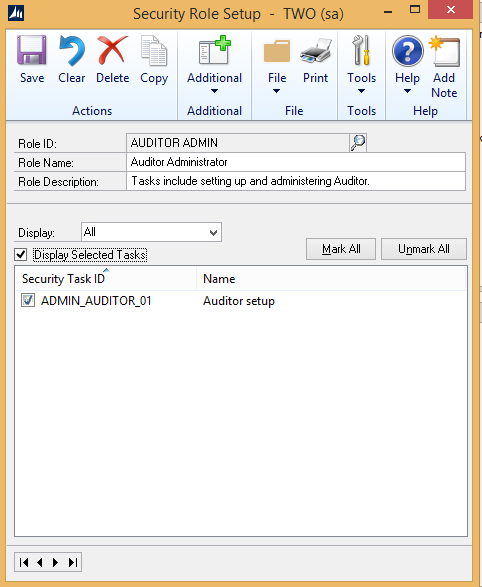Click the Save floppy disk icon
The image size is (482, 587).
point(32,51)
